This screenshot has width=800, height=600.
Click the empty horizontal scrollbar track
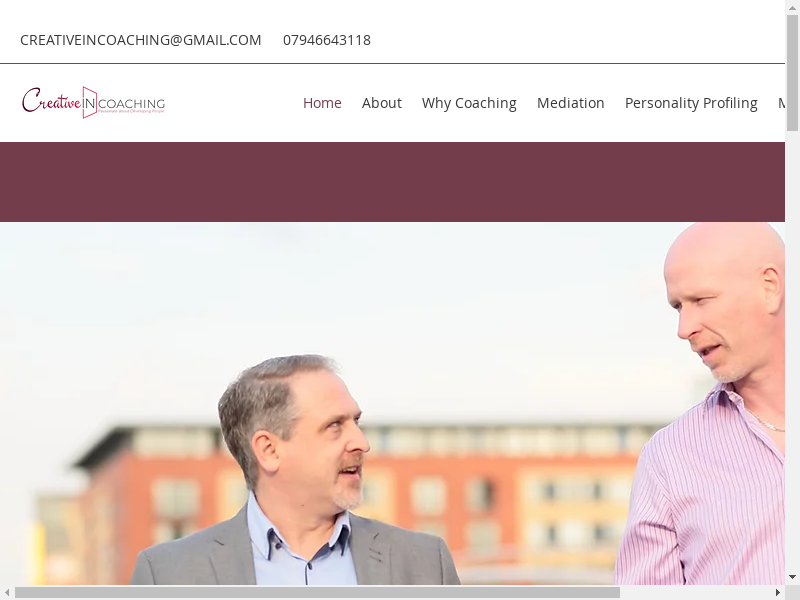[695, 592]
